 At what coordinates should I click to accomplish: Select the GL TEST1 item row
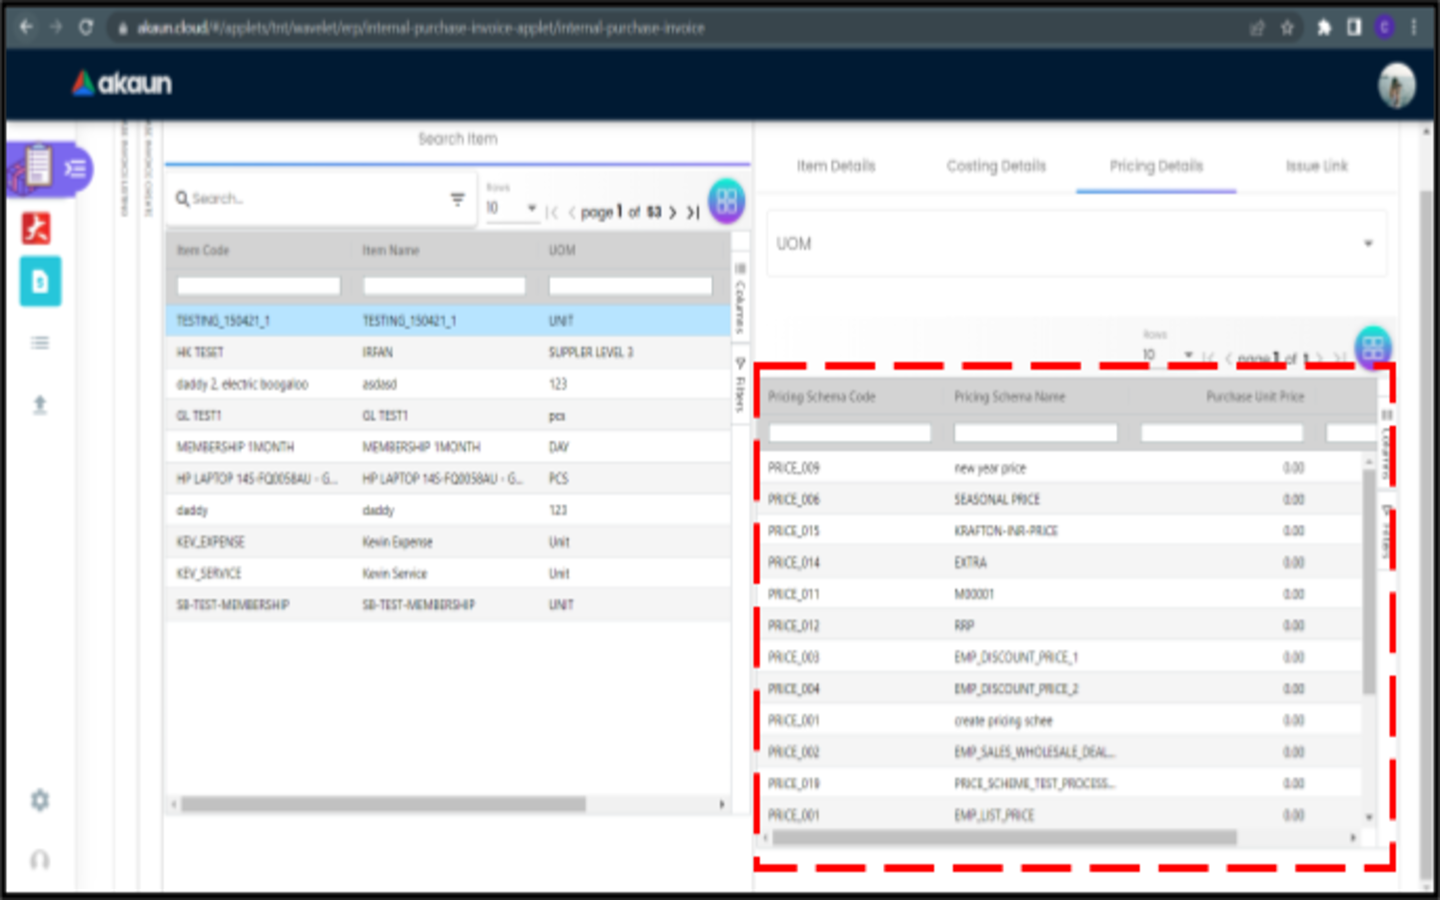pos(448,415)
